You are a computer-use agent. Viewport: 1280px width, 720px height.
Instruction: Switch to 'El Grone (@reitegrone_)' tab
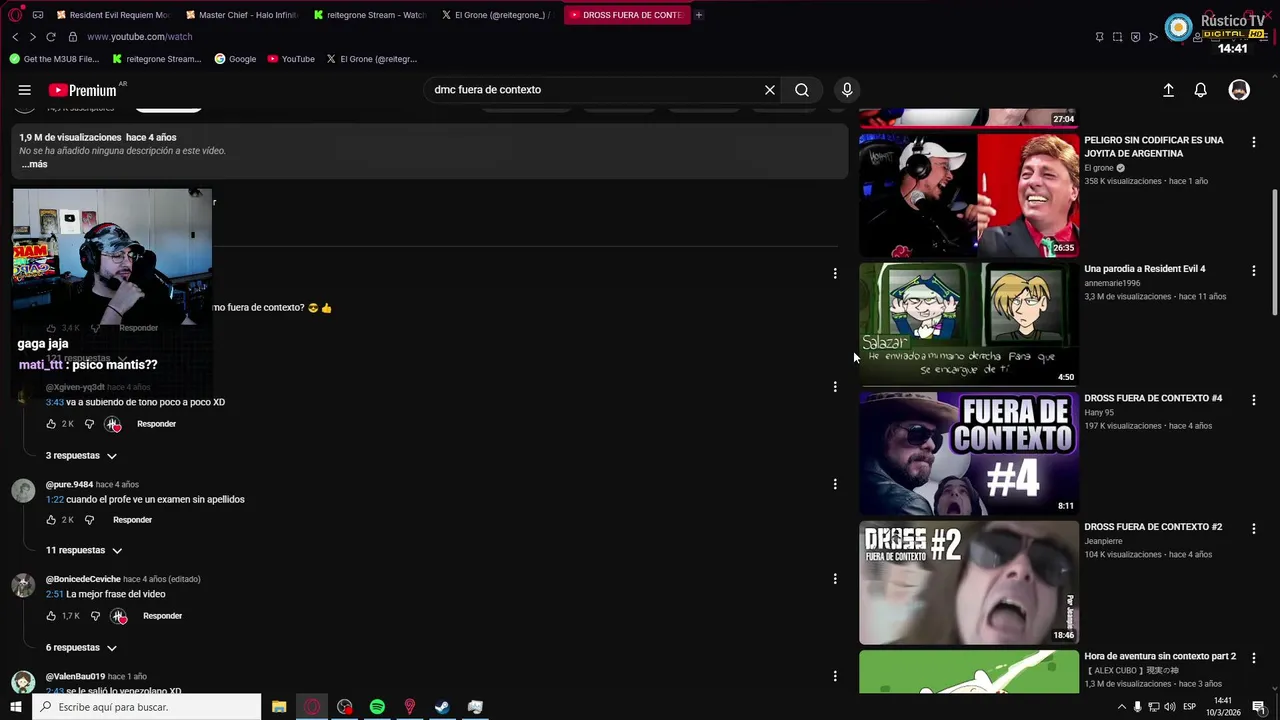[497, 15]
